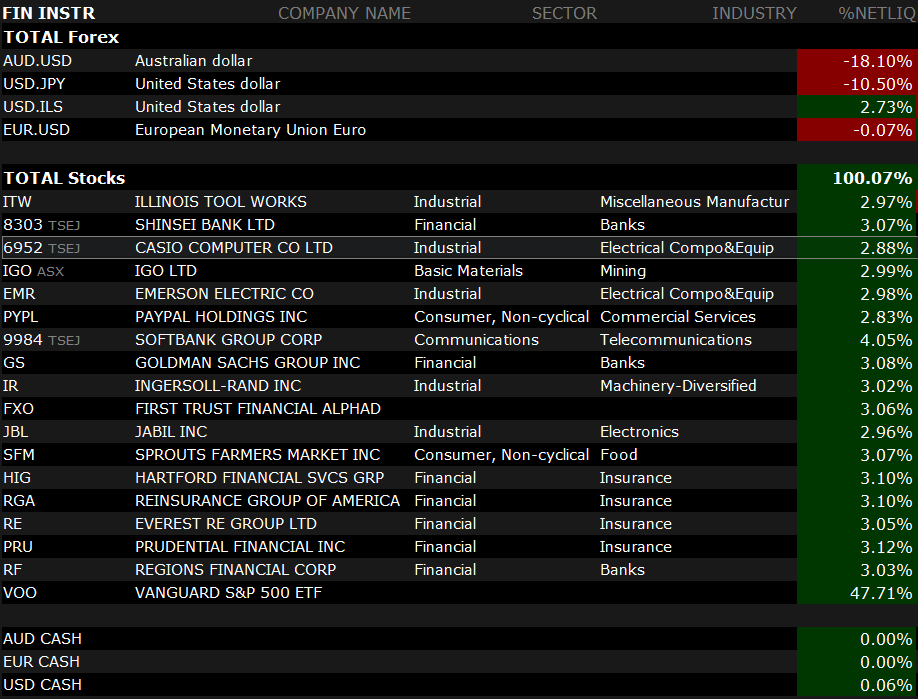The image size is (918, 699).
Task: Click VANGUARD S&P 500 ETF name
Action: [228, 592]
